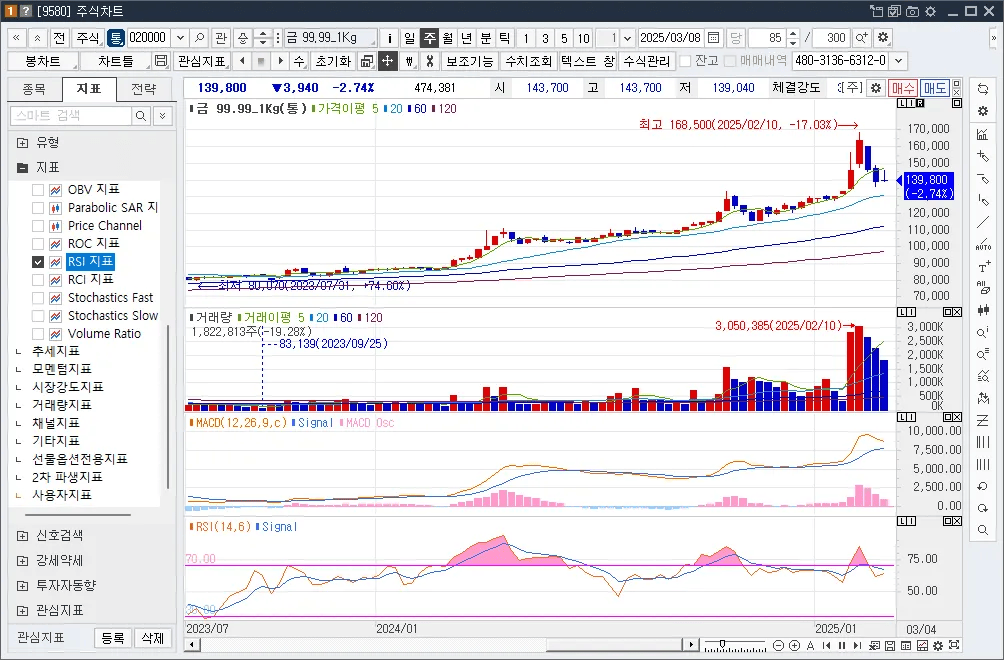This screenshot has height=660, width=1004.
Task: Open the calendar picker next to date field
Action: 713,38
